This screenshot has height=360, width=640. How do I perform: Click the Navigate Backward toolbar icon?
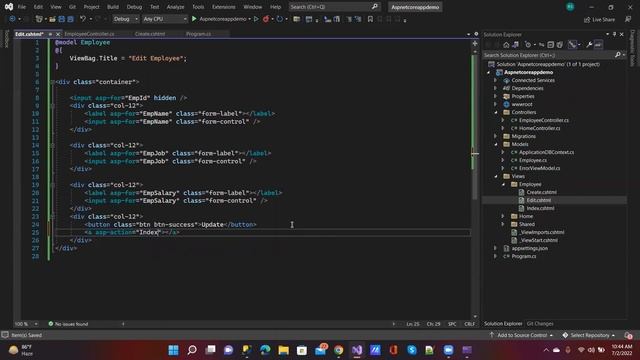(12, 19)
